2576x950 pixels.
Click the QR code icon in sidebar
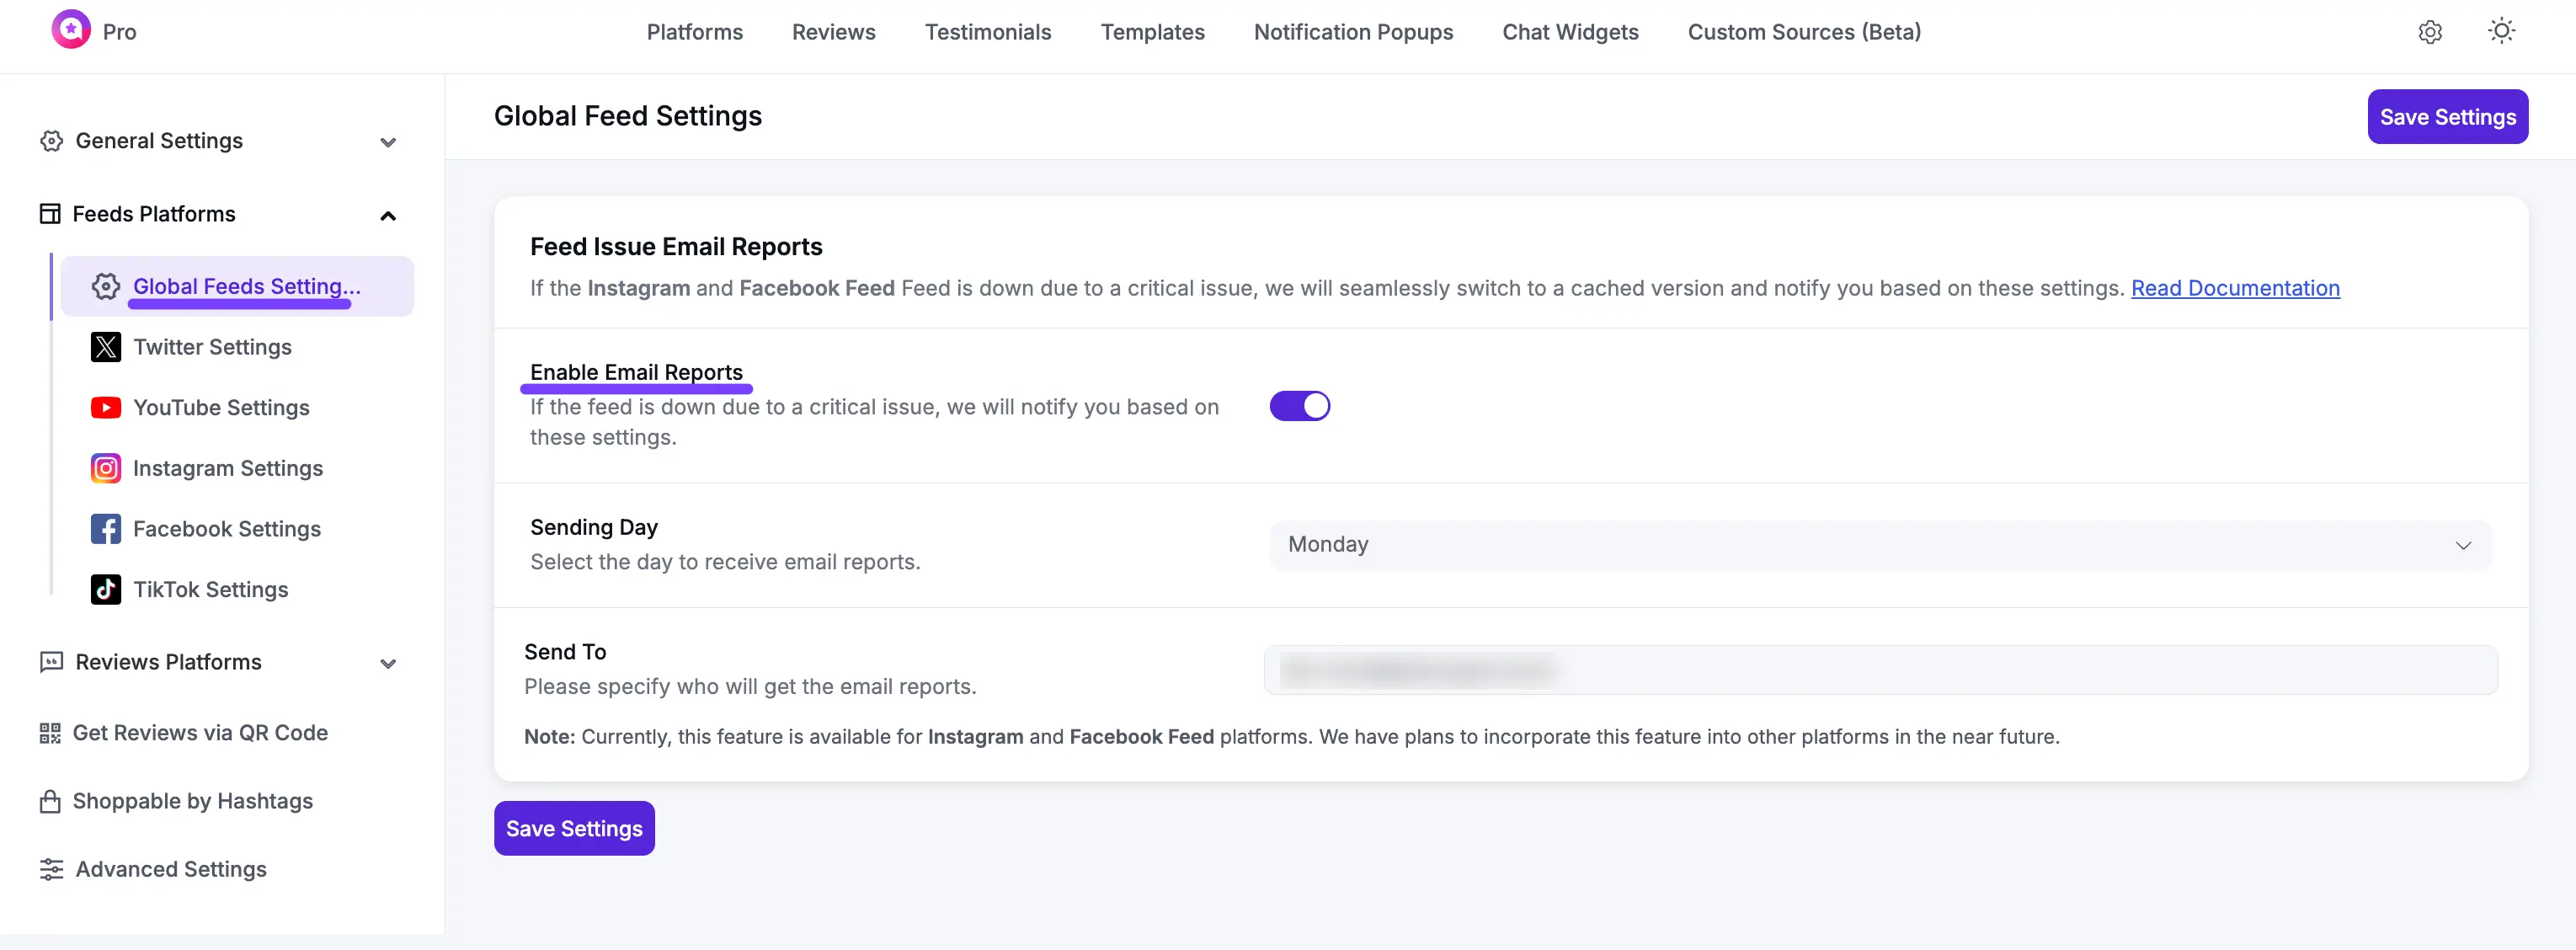tap(50, 733)
